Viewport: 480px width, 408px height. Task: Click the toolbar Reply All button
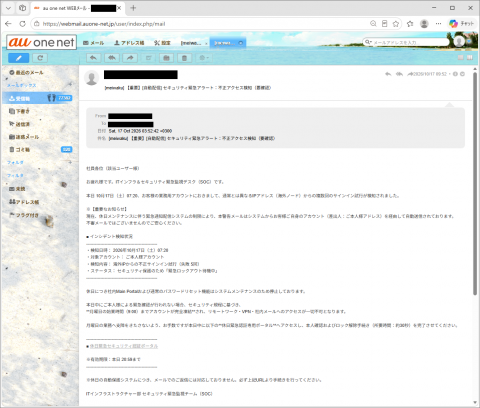112,58
